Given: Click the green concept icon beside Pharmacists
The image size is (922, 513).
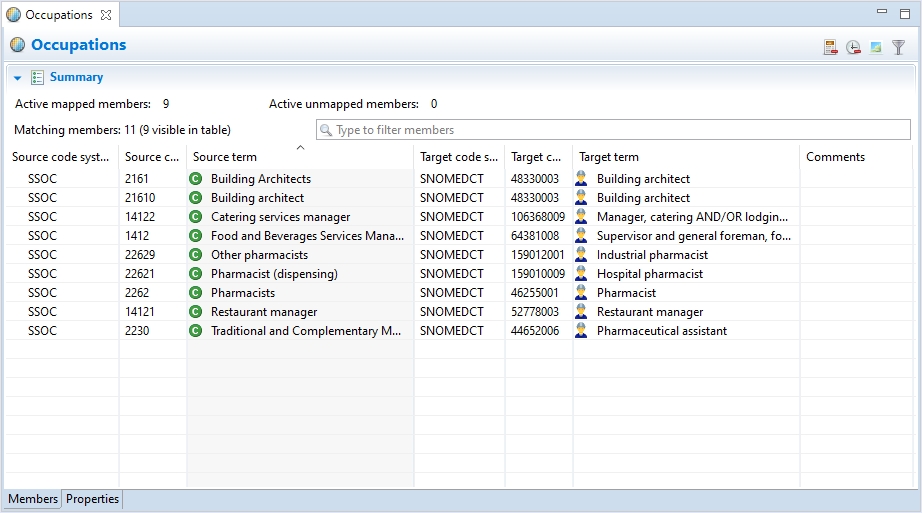Looking at the screenshot, I should pyautogui.click(x=196, y=293).
